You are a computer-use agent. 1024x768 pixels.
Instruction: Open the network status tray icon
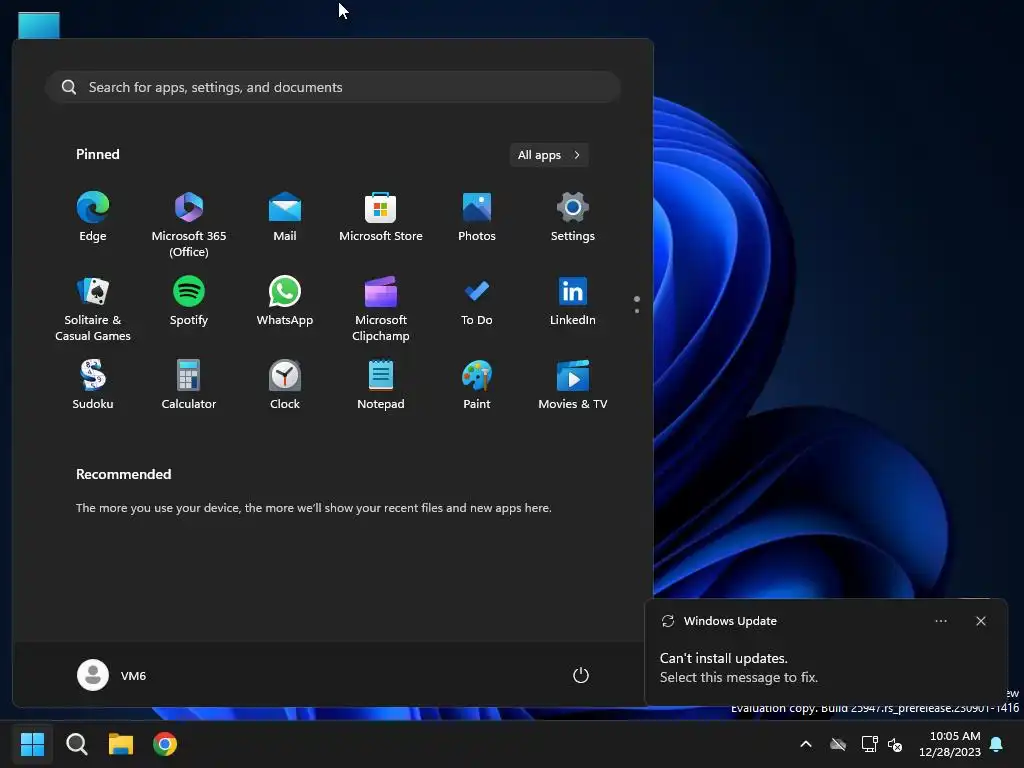coord(869,744)
